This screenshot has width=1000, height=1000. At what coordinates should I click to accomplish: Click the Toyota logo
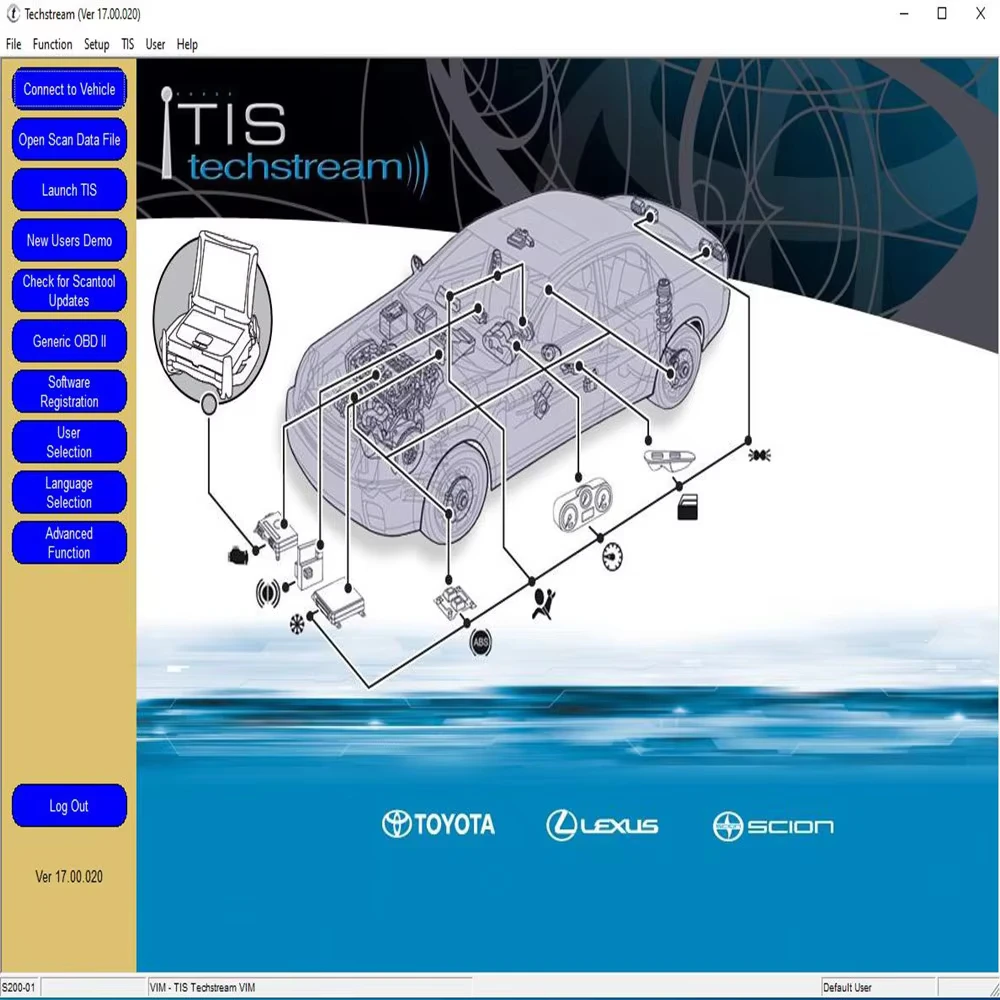click(x=438, y=824)
